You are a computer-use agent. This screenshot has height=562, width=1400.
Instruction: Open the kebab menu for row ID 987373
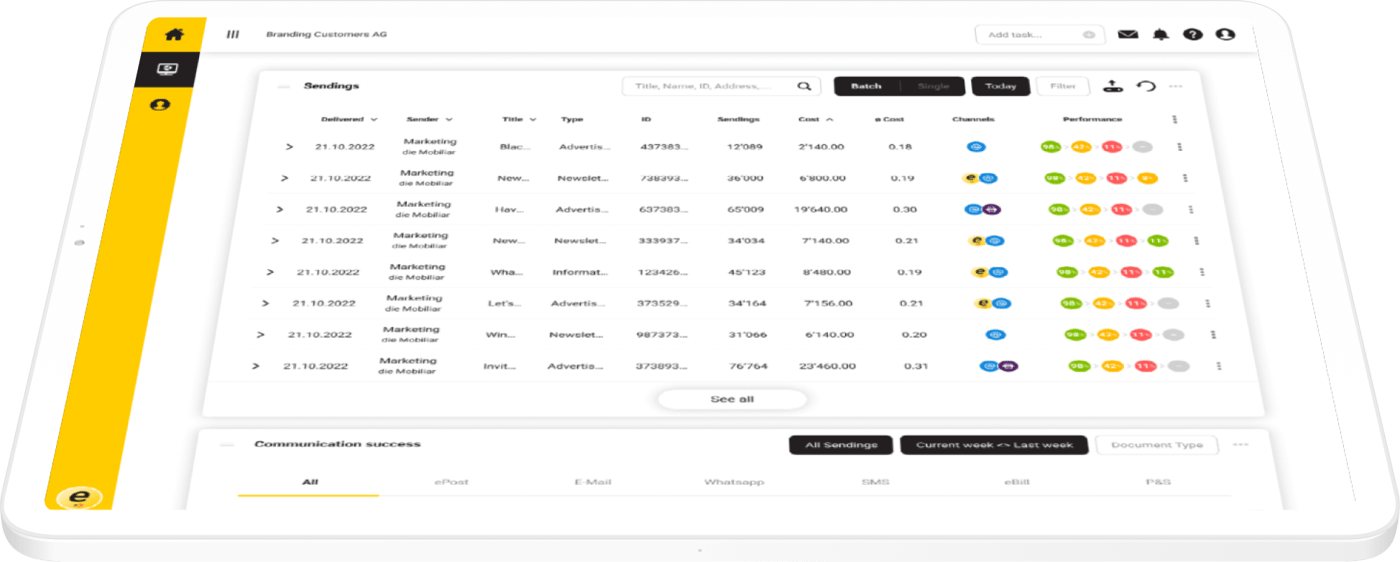(1213, 335)
